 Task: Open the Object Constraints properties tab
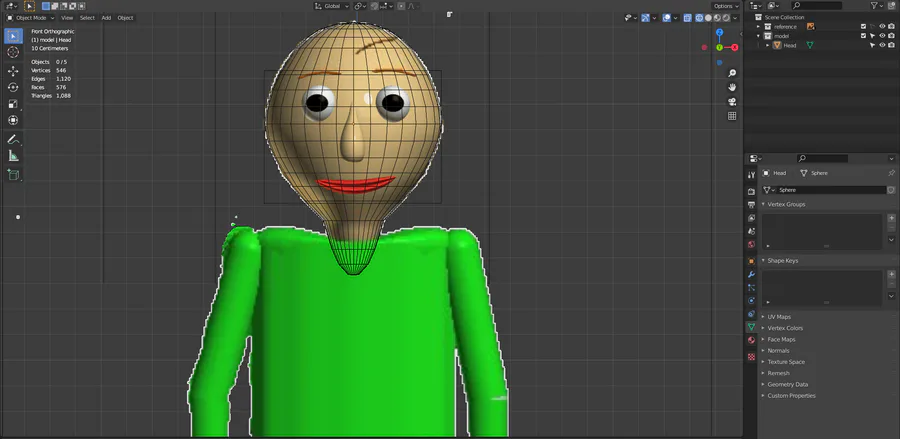(751, 314)
